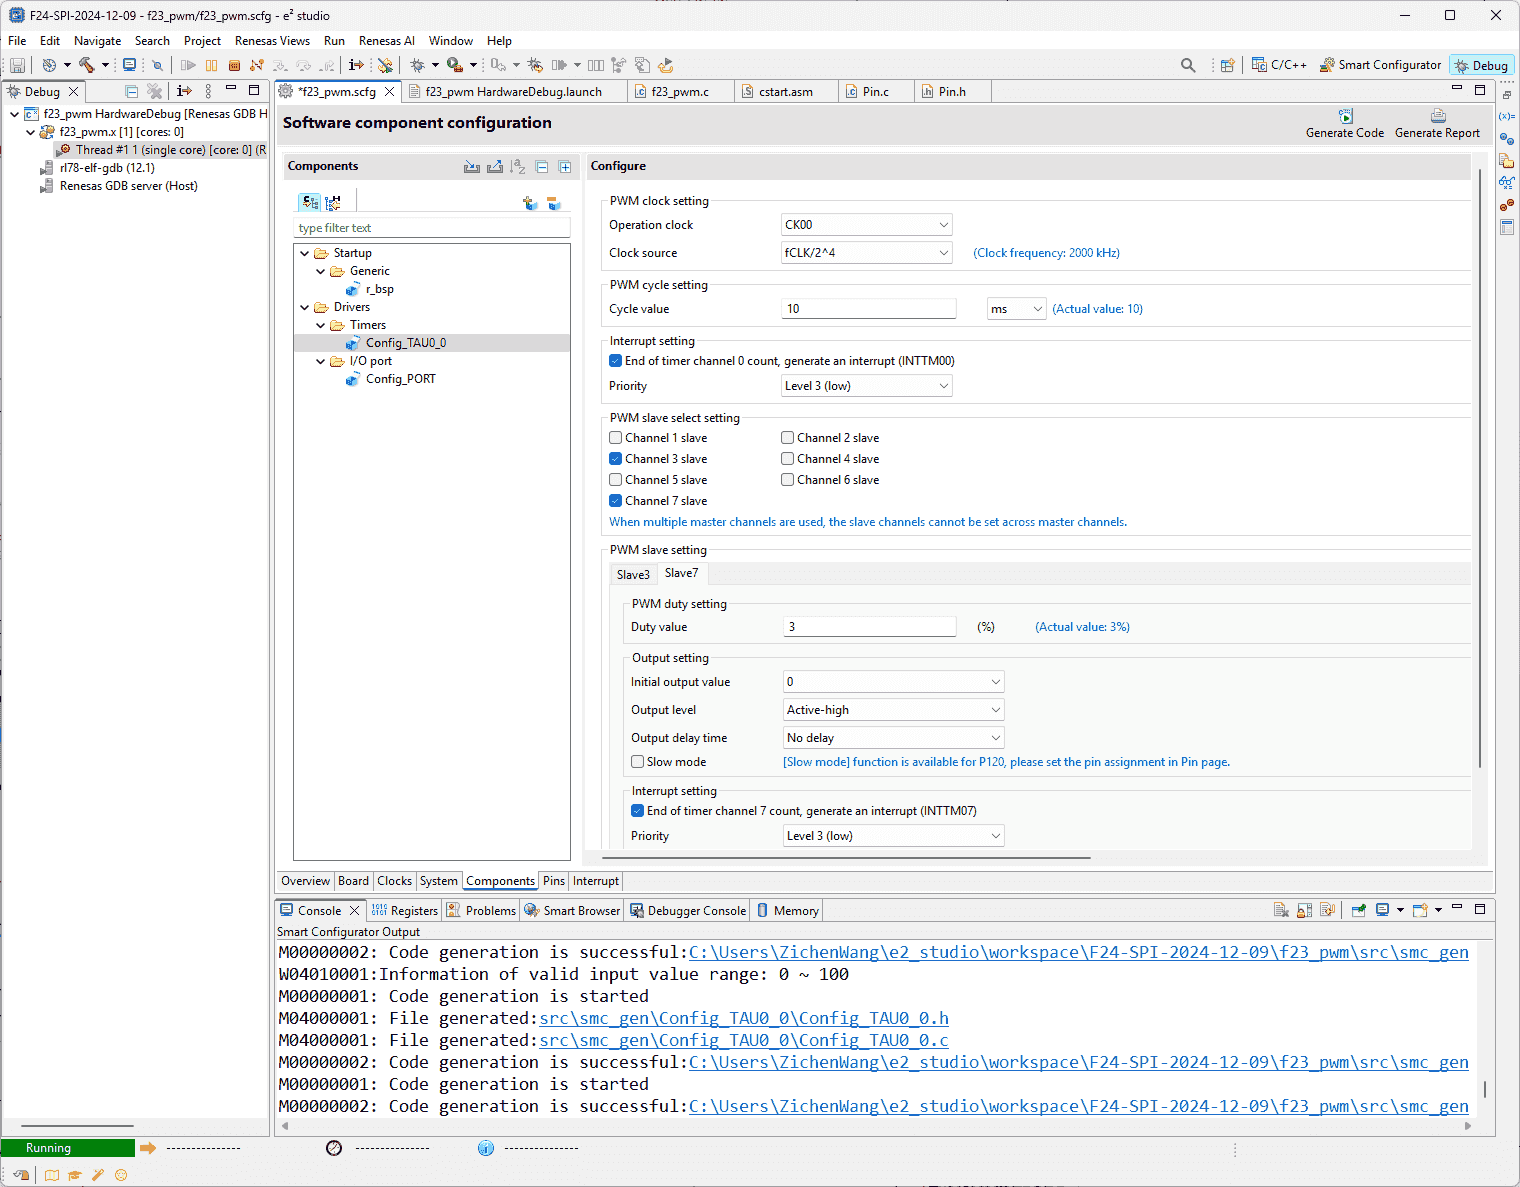Add a new component to Components panel
Image resolution: width=1520 pixels, height=1187 pixels.
[x=530, y=203]
